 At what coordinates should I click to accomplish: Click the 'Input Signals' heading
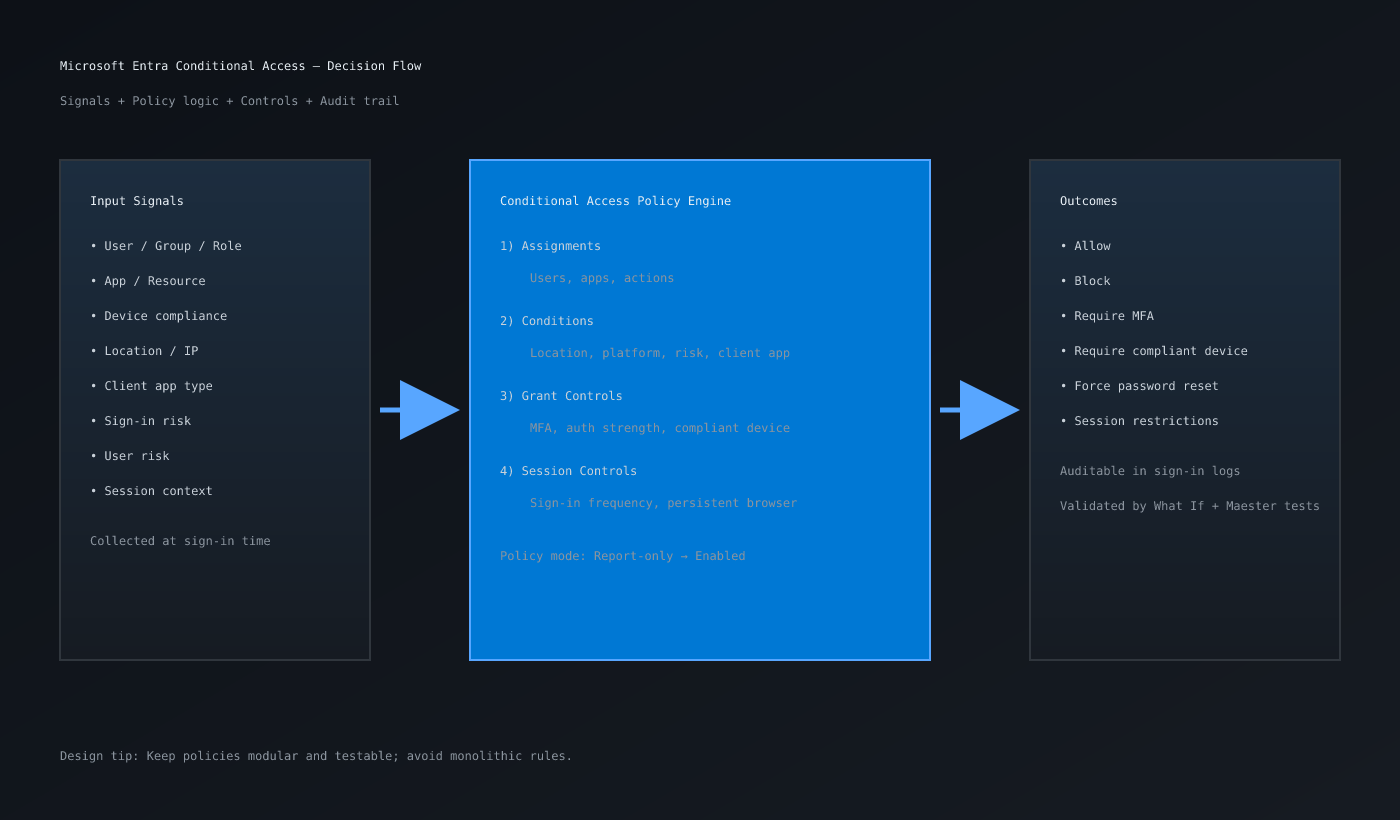tap(137, 201)
